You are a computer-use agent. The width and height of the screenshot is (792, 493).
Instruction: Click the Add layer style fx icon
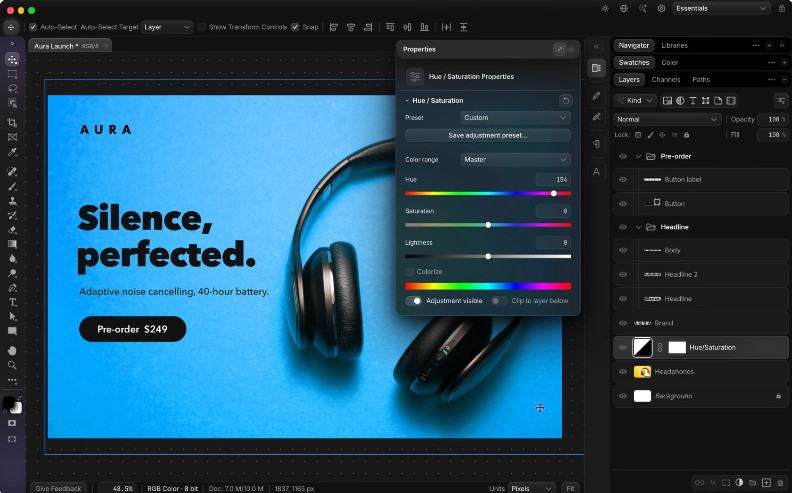click(x=713, y=482)
